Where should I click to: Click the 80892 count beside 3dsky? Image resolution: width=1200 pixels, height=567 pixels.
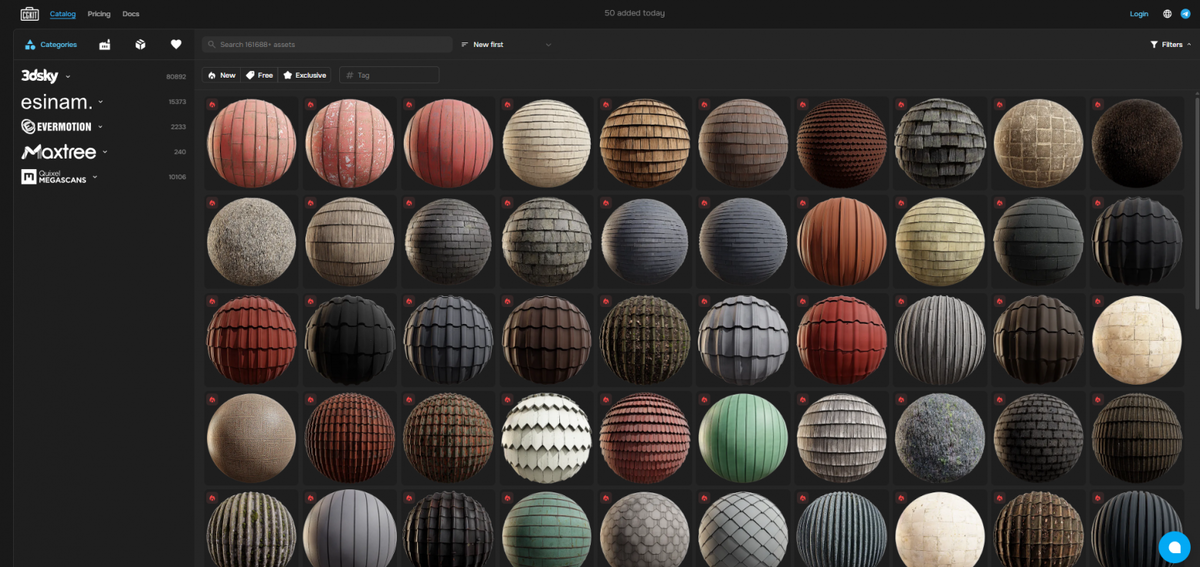[176, 77]
